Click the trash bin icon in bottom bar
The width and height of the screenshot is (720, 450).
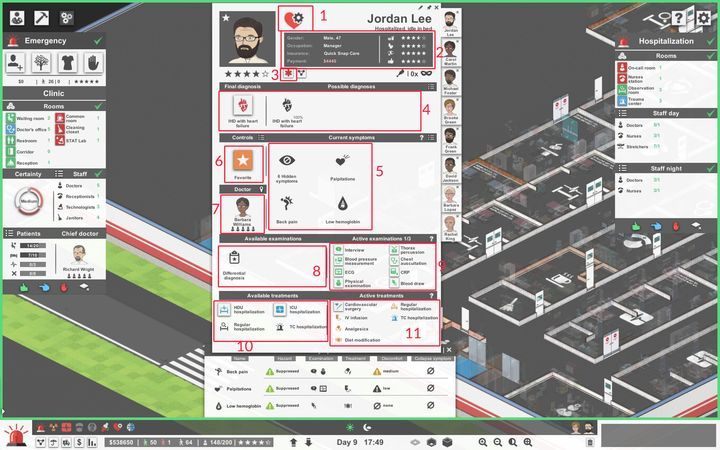click(590, 443)
